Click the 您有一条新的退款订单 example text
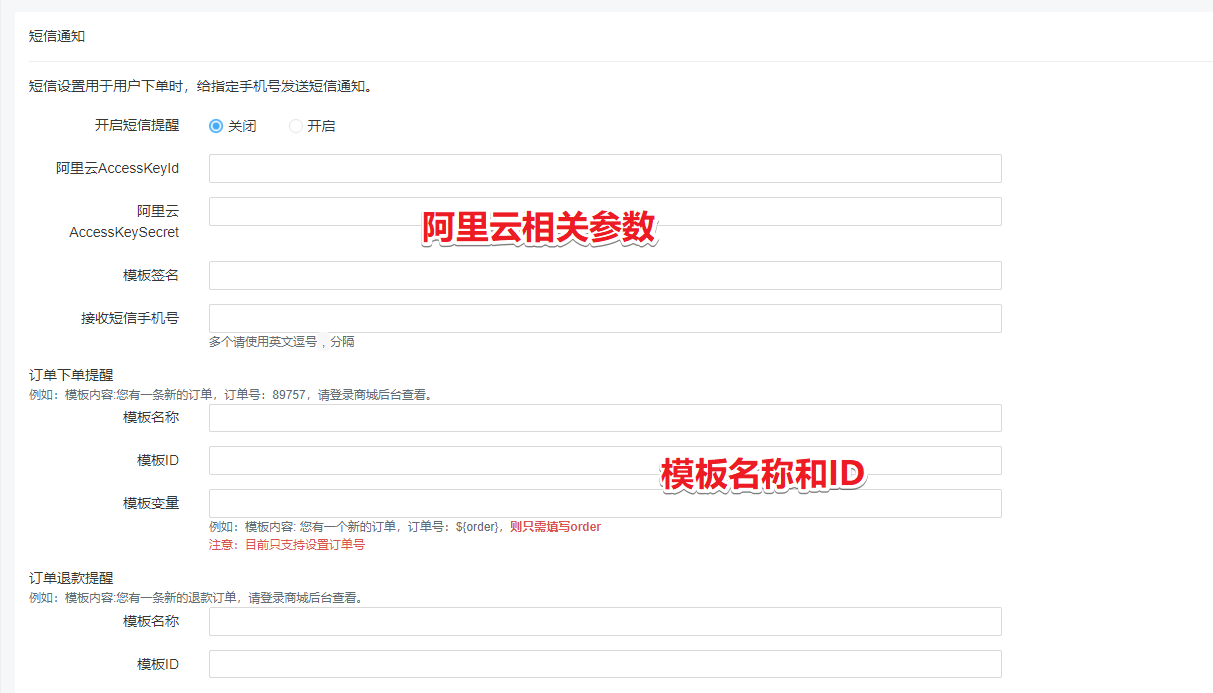Image resolution: width=1213 pixels, height=693 pixels. (x=195, y=598)
